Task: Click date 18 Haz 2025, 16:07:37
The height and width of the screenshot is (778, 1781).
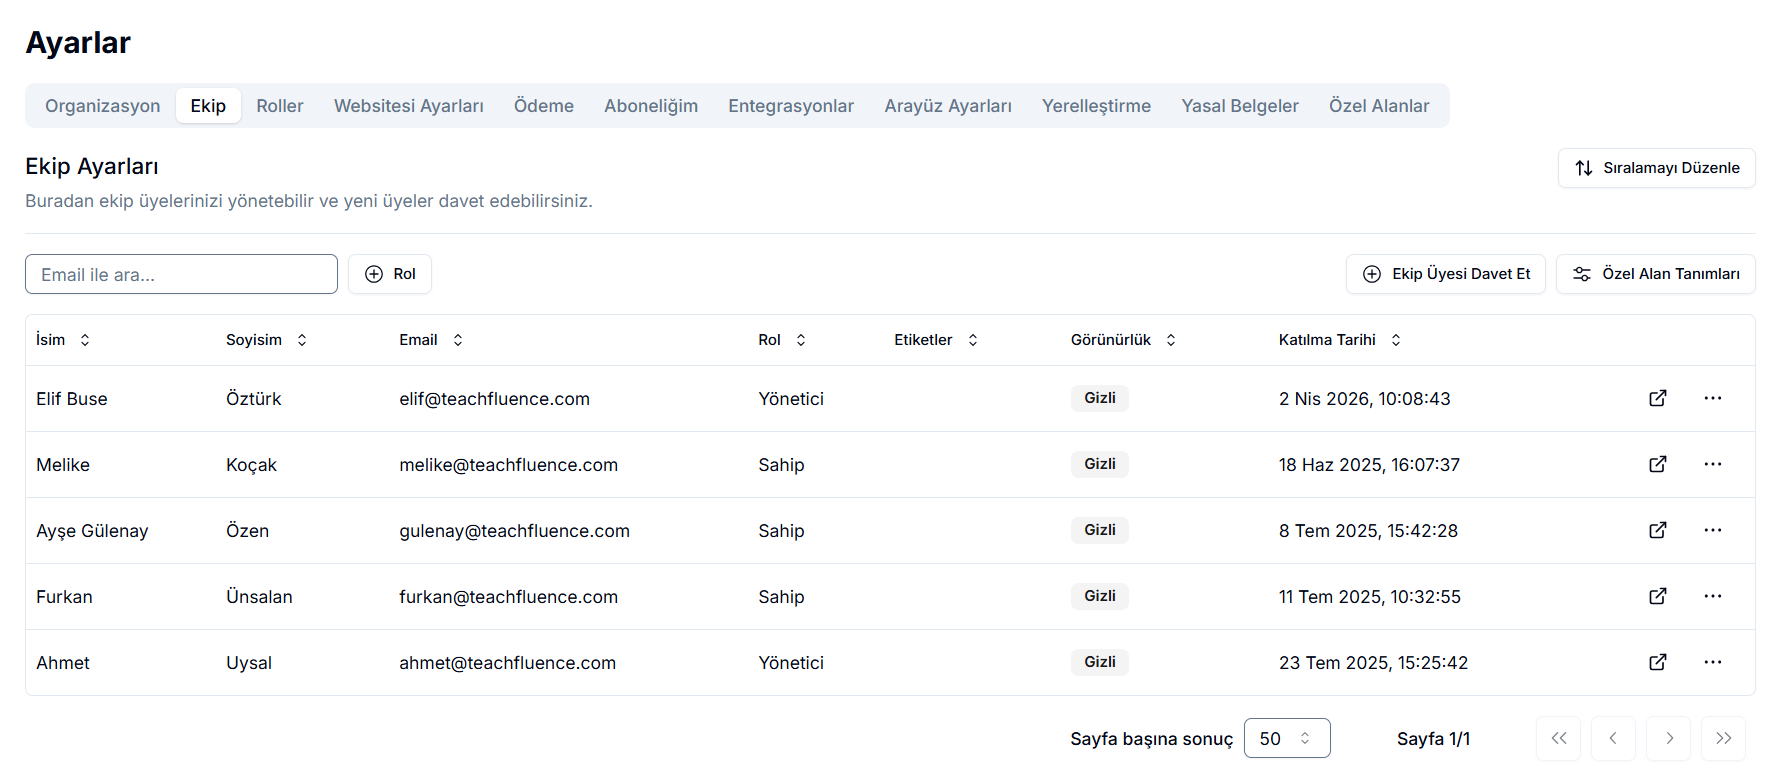Action: coord(1369,465)
